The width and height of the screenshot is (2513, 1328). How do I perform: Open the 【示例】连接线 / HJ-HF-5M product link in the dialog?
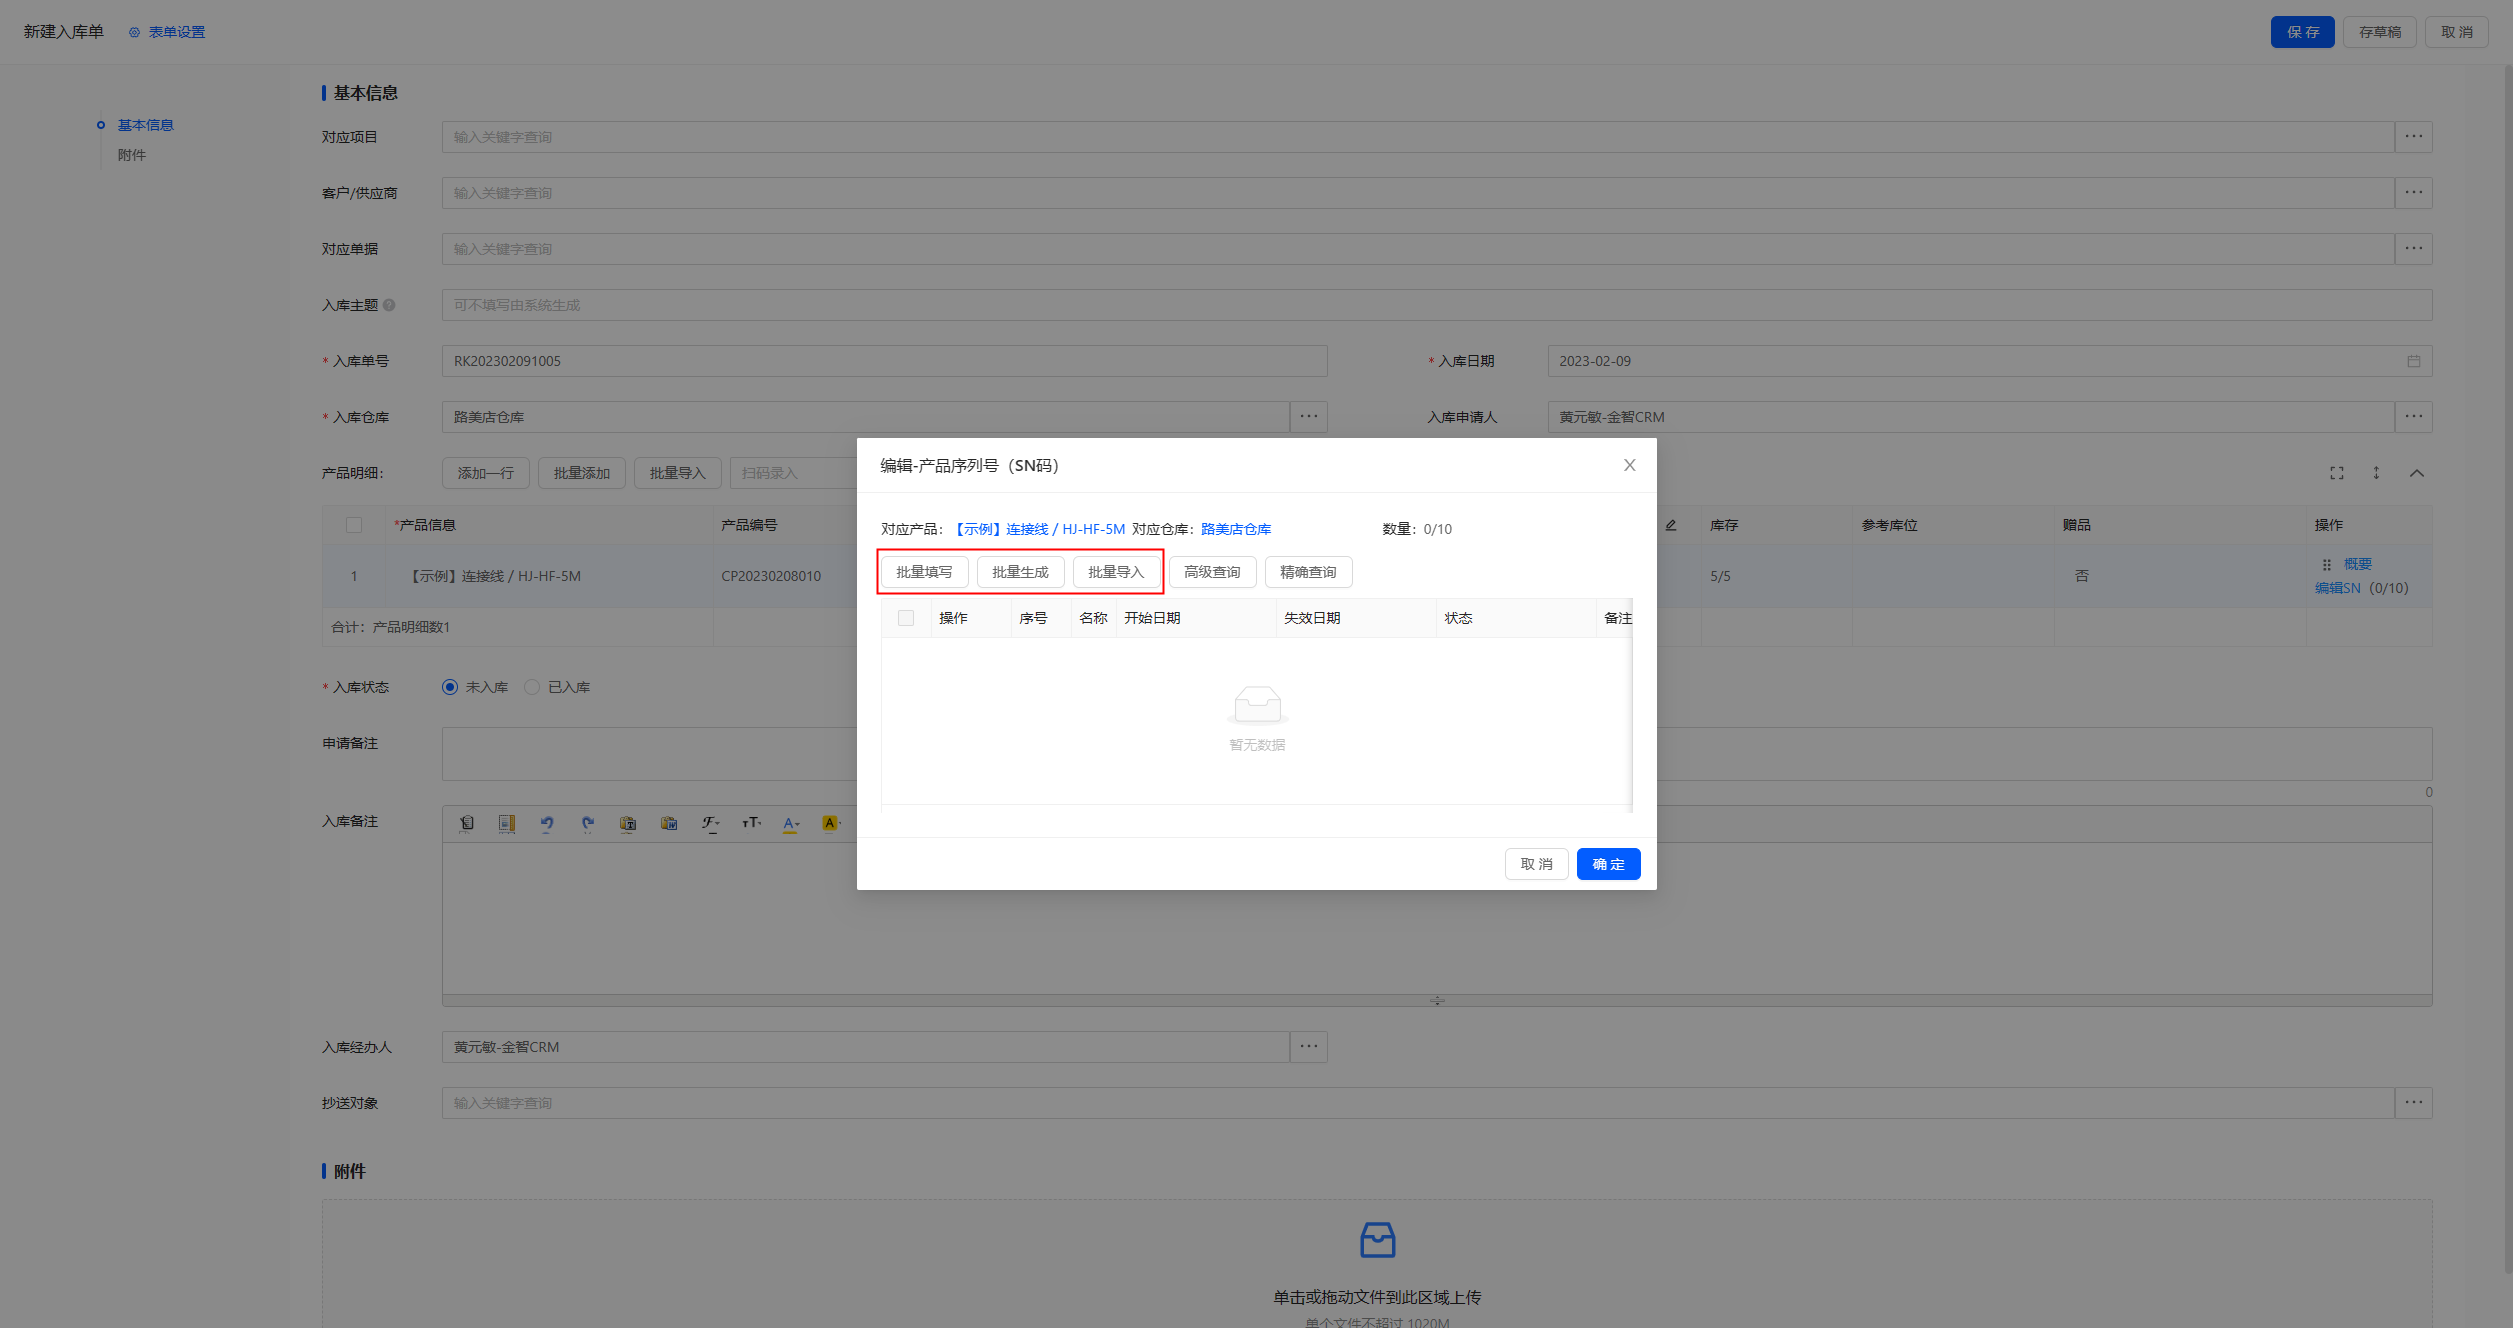tap(1038, 529)
